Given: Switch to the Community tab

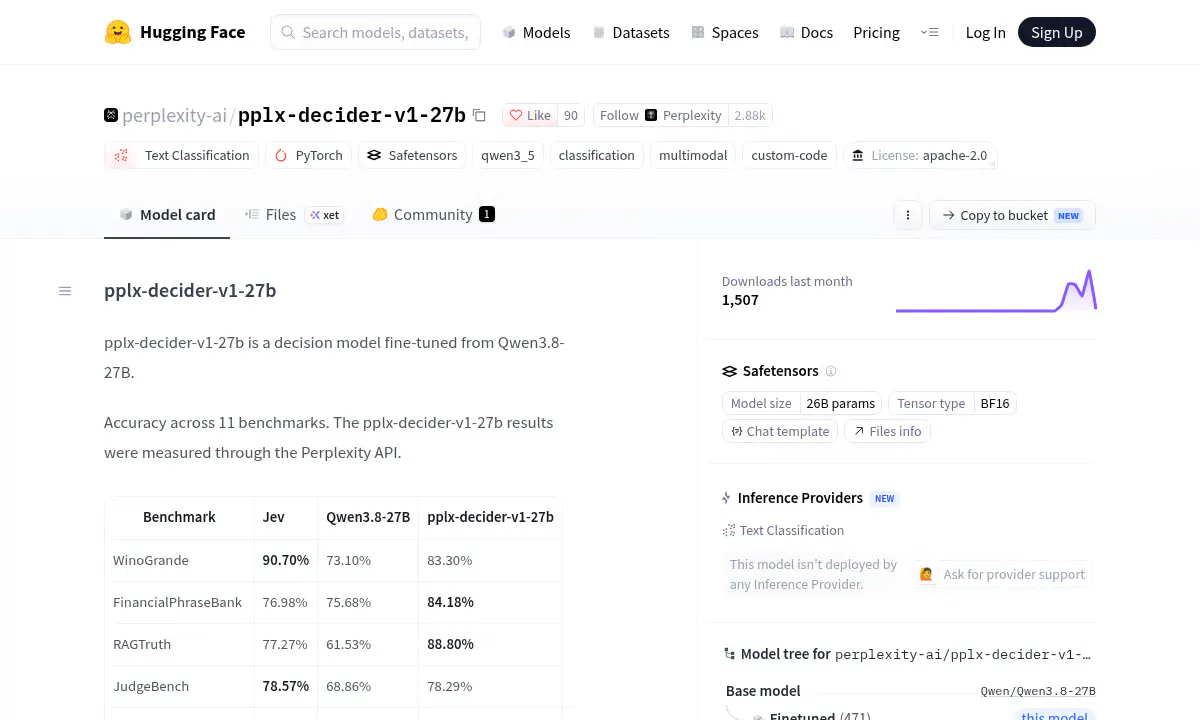Looking at the screenshot, I should pyautogui.click(x=433, y=215).
